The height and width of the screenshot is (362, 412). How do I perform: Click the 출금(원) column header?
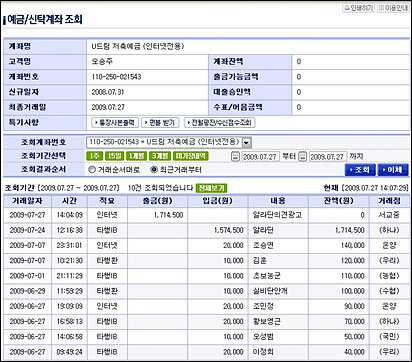pos(157,201)
